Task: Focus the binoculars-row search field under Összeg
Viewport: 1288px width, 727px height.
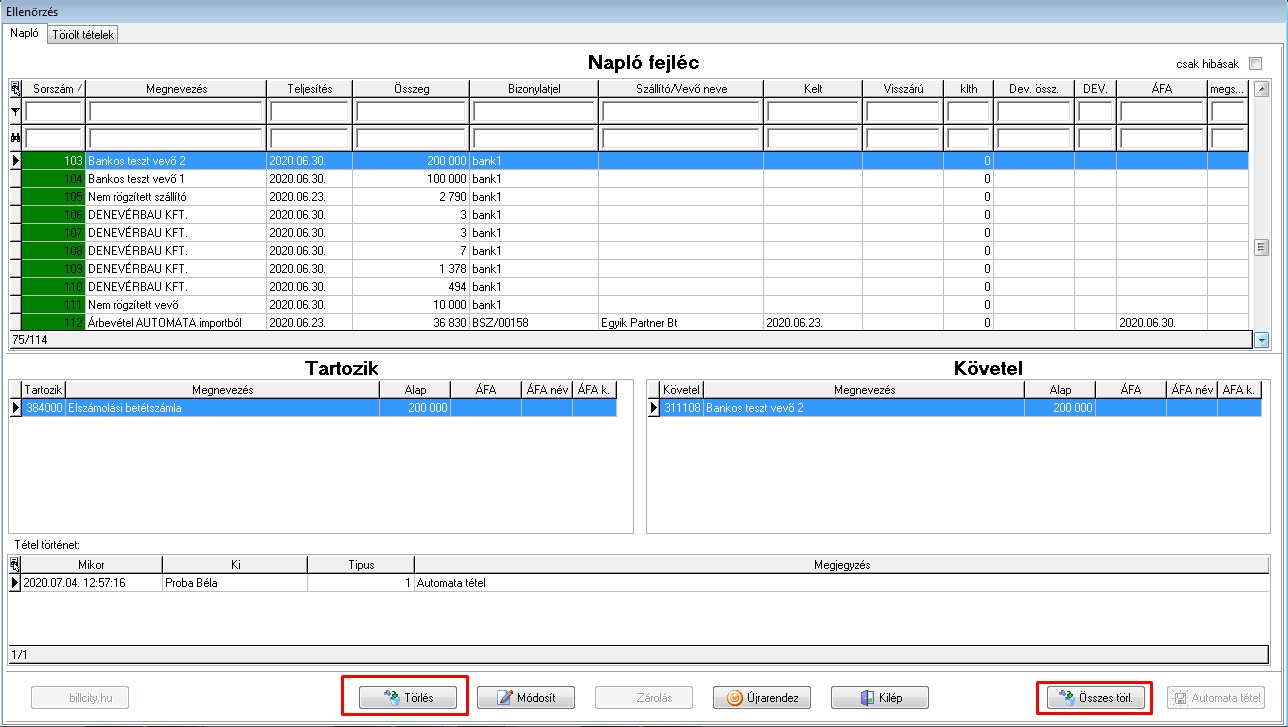Action: (x=411, y=138)
